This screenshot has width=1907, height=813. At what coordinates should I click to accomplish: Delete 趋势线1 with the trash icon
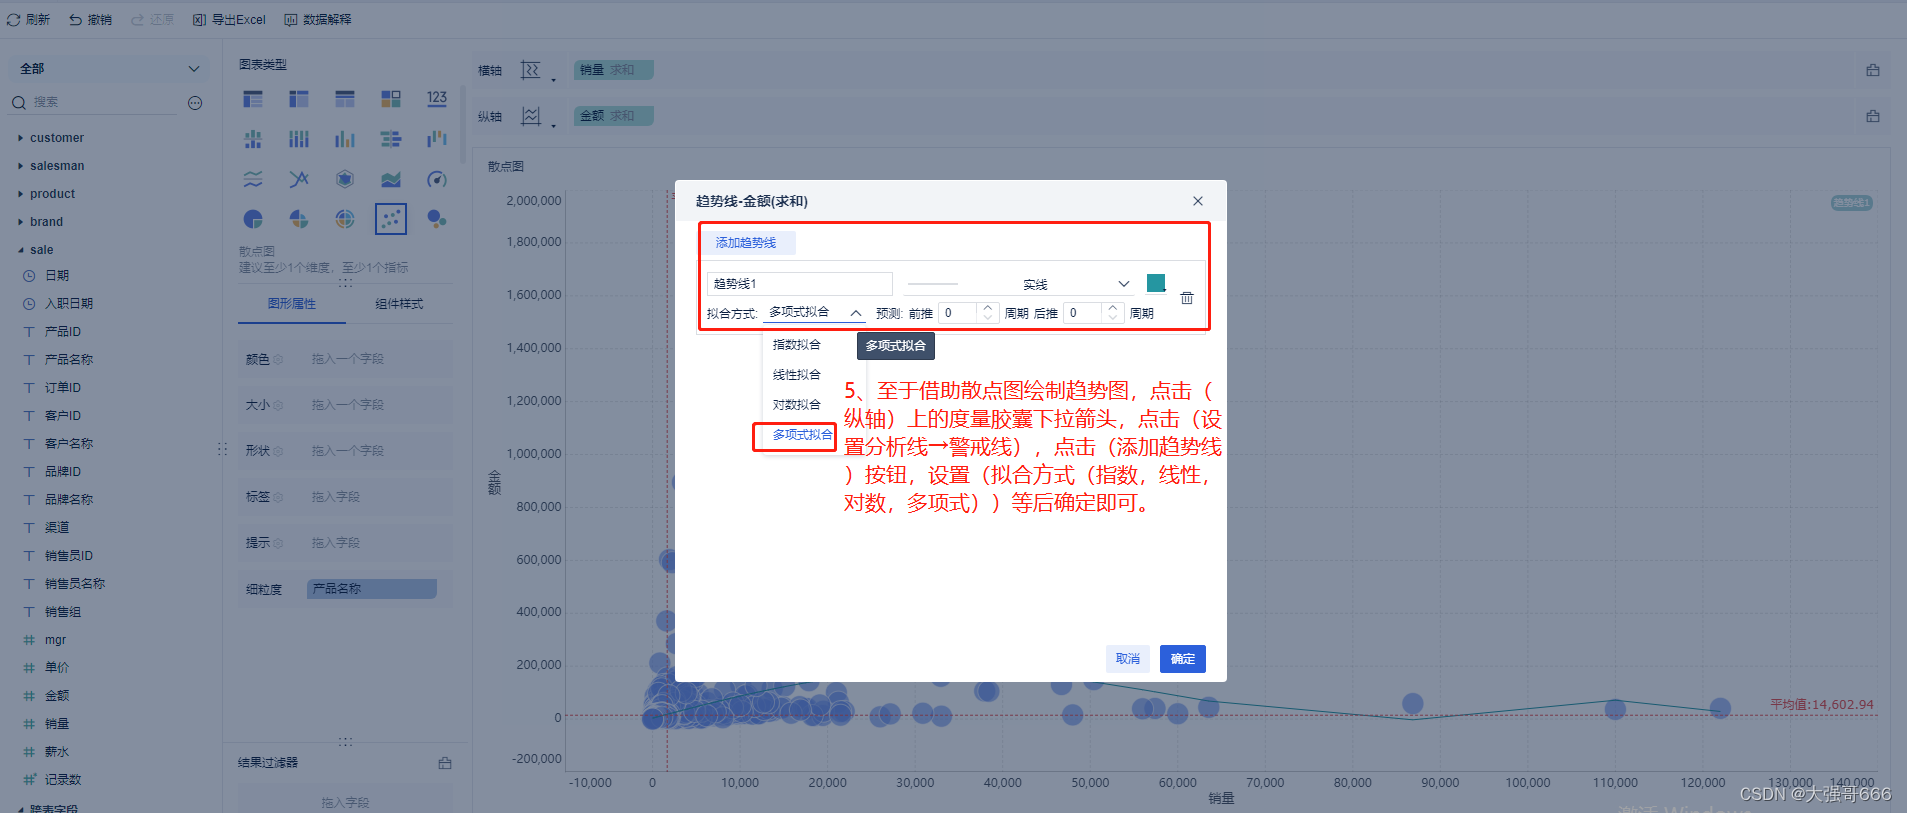[1187, 298]
